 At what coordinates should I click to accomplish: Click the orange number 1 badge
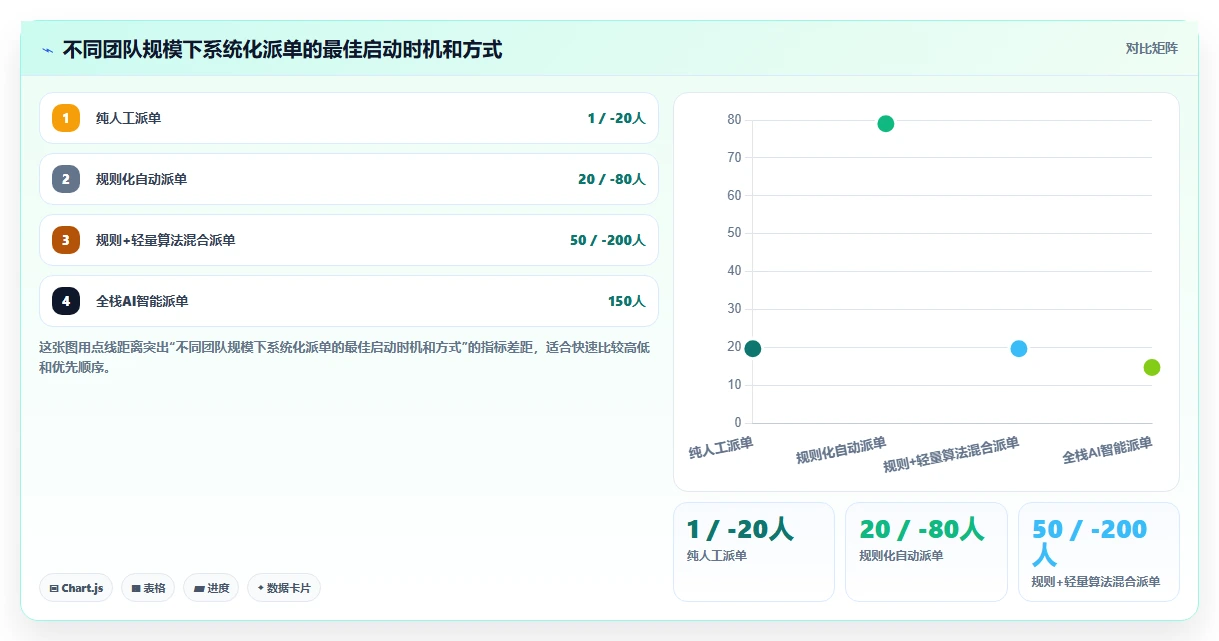click(66, 118)
